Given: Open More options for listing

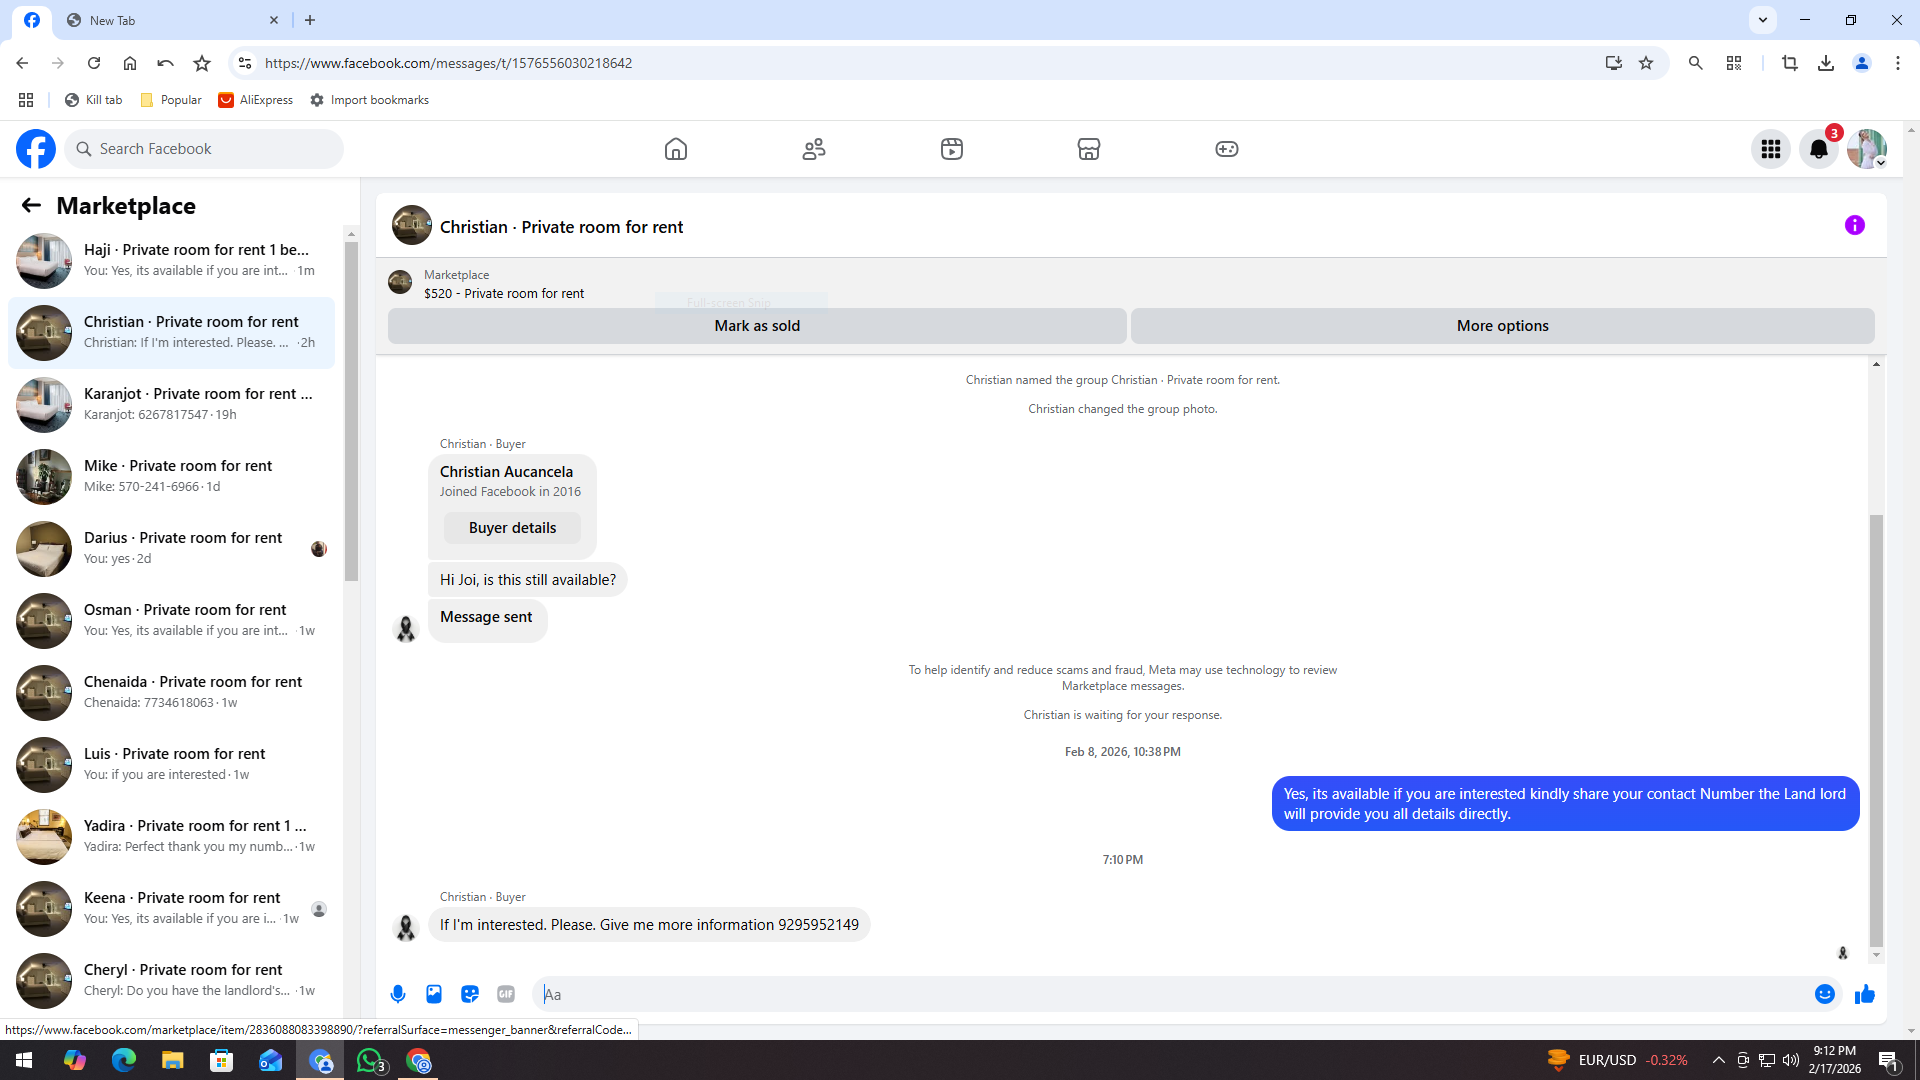Looking at the screenshot, I should [x=1502, y=326].
